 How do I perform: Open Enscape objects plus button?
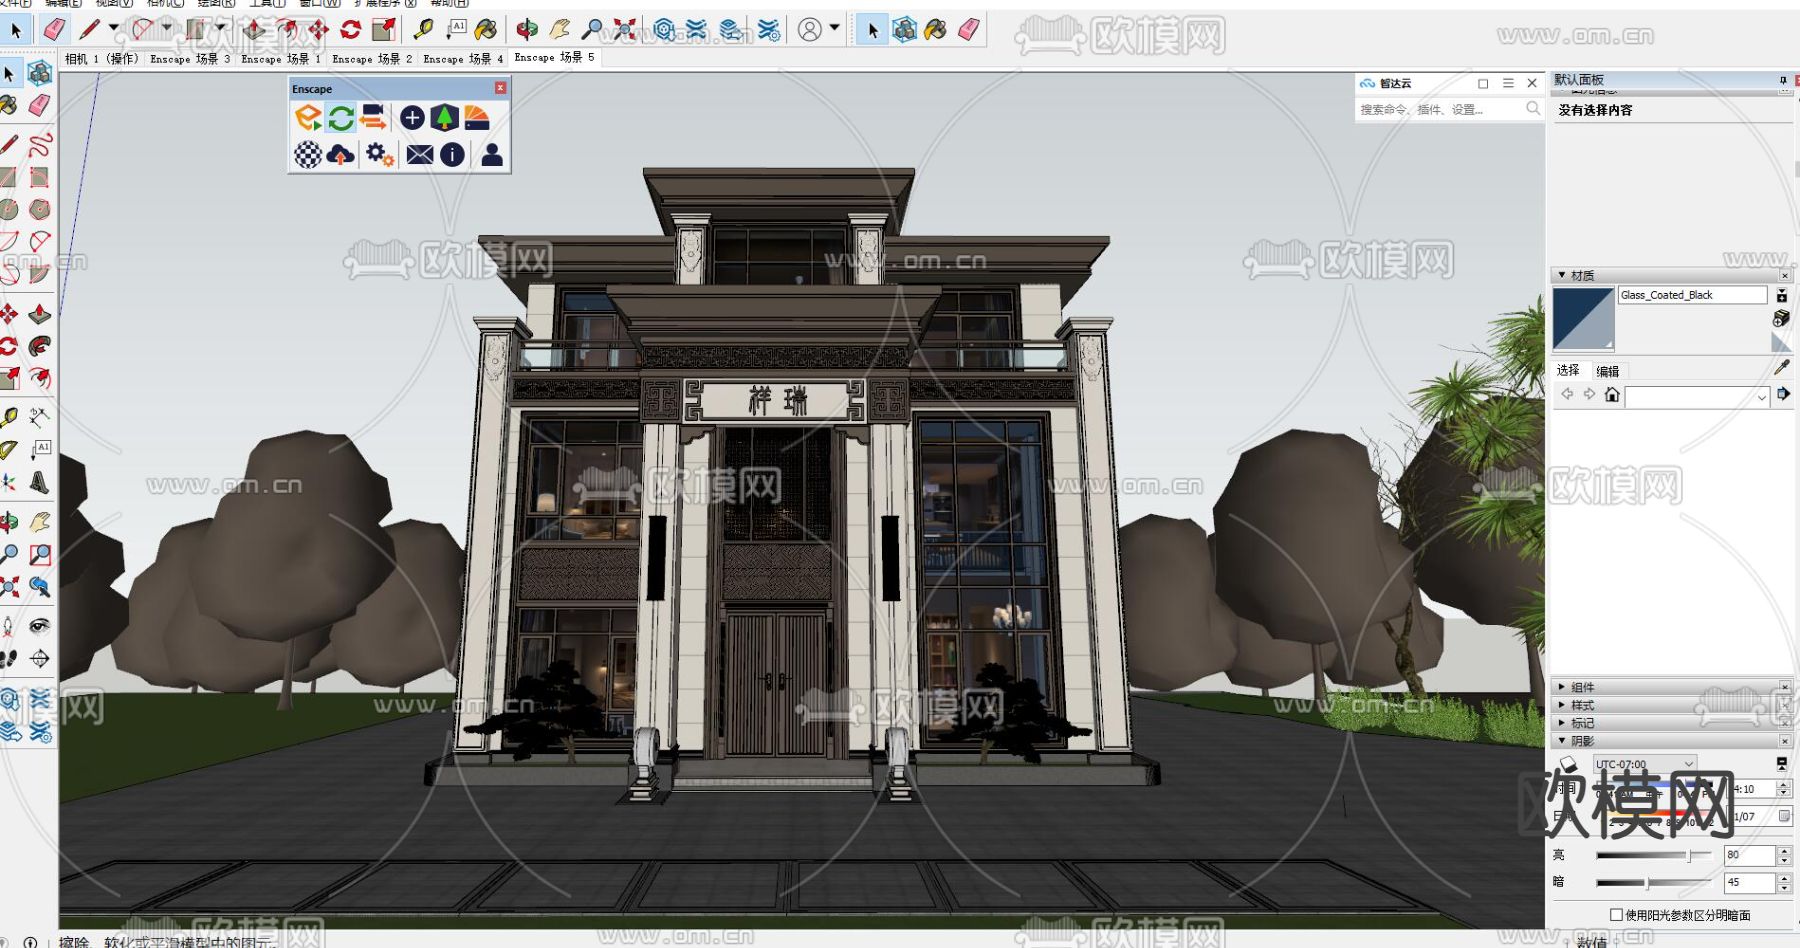tap(412, 118)
